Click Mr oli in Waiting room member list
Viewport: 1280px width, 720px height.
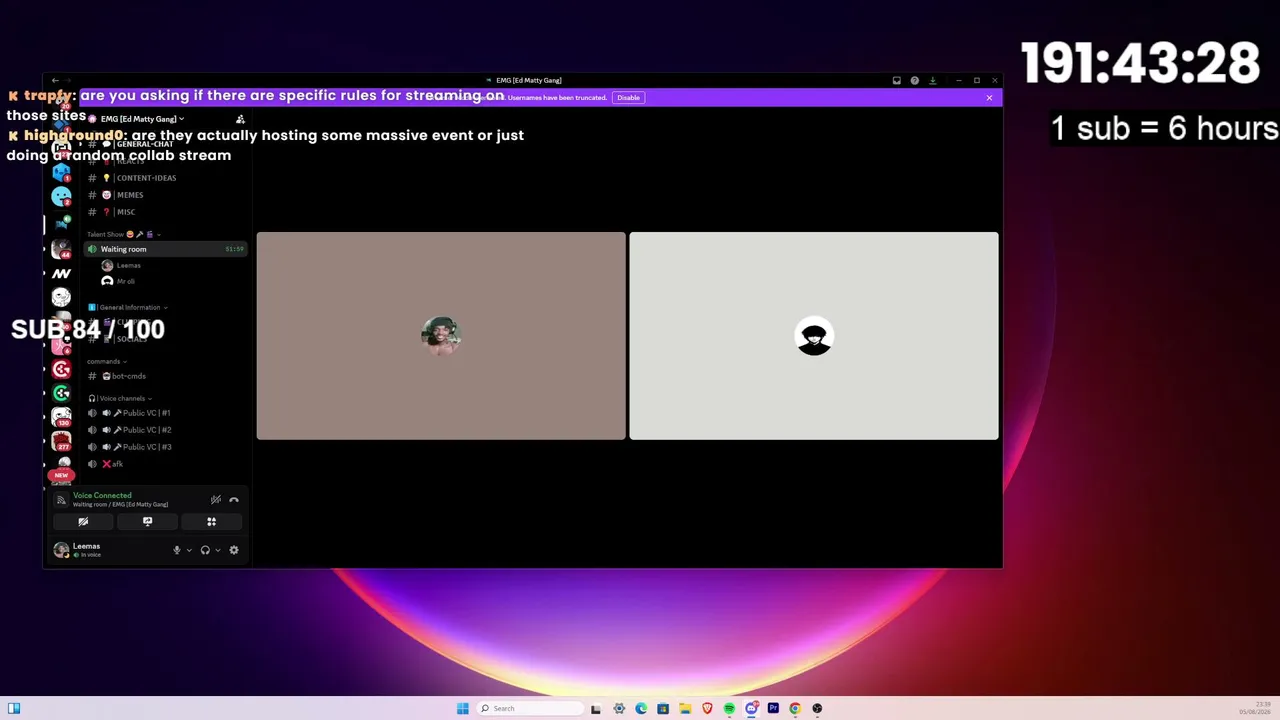point(126,281)
